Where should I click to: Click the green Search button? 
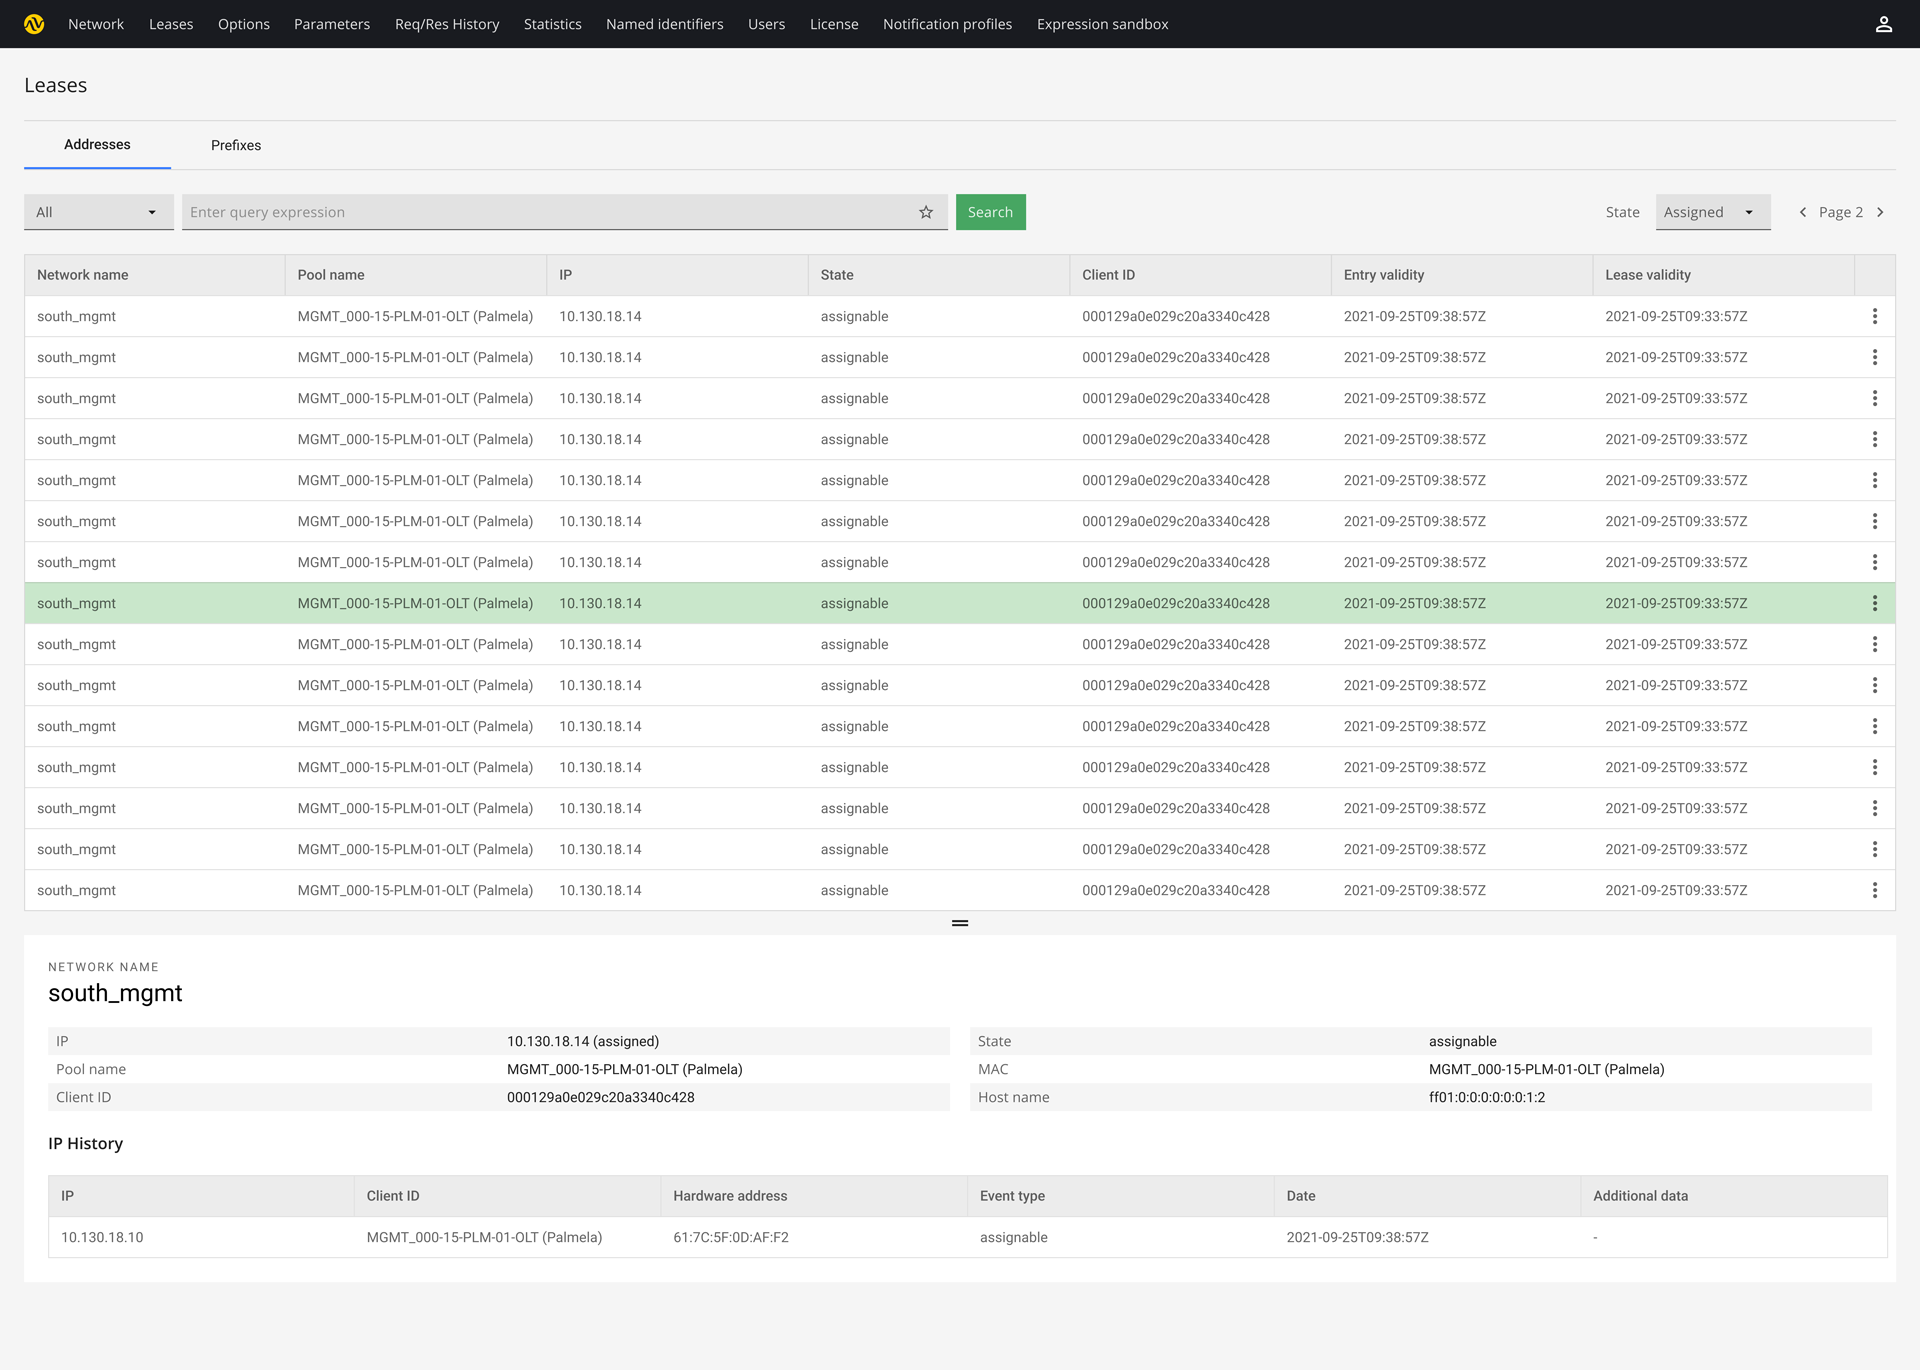(x=990, y=212)
